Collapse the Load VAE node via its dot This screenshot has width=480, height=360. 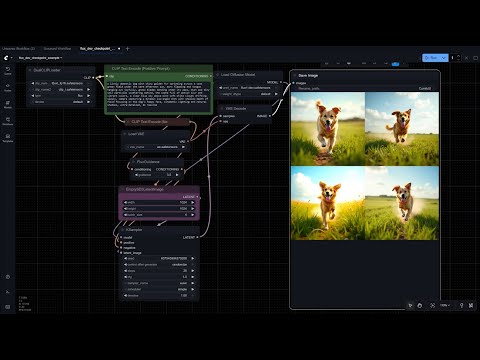coord(125,134)
